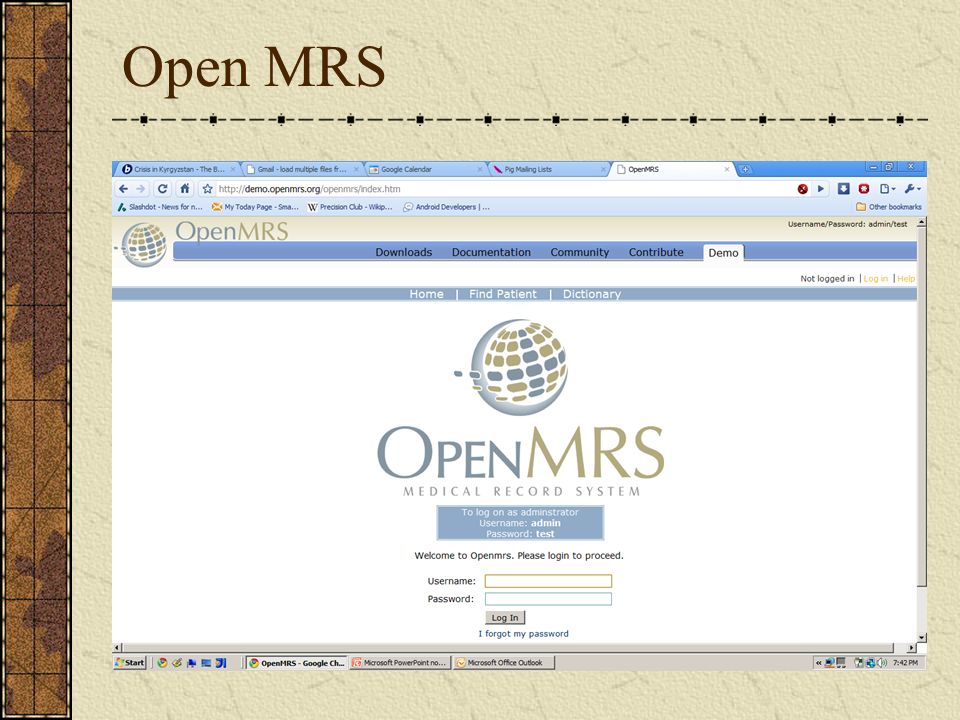This screenshot has width=960, height=720.
Task: Open the wrench settings menu
Action: pyautogui.click(x=912, y=189)
